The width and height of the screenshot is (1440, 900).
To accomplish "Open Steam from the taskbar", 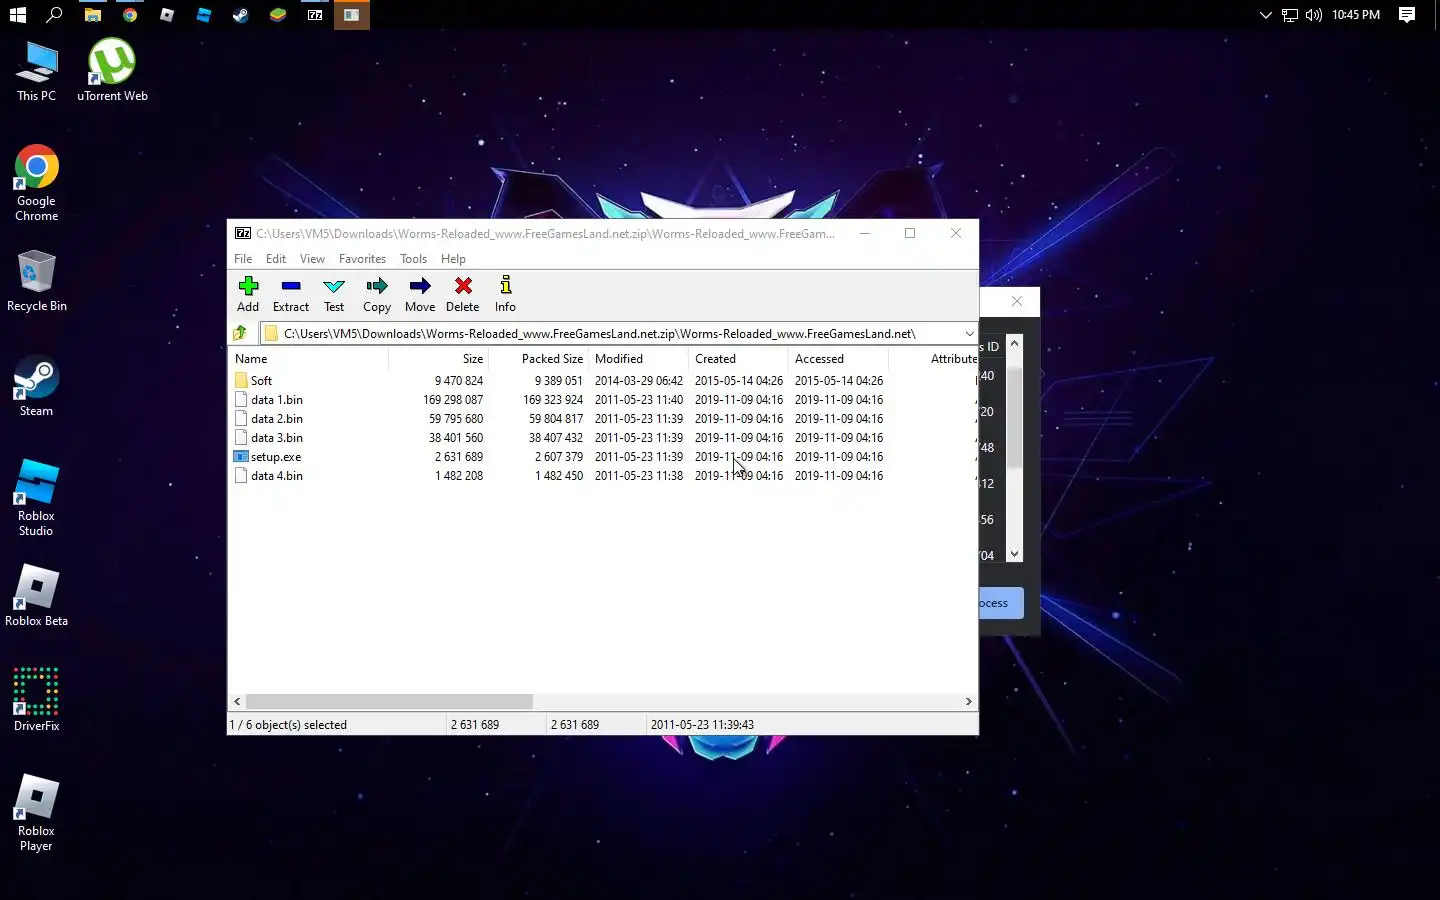I will pos(241,15).
